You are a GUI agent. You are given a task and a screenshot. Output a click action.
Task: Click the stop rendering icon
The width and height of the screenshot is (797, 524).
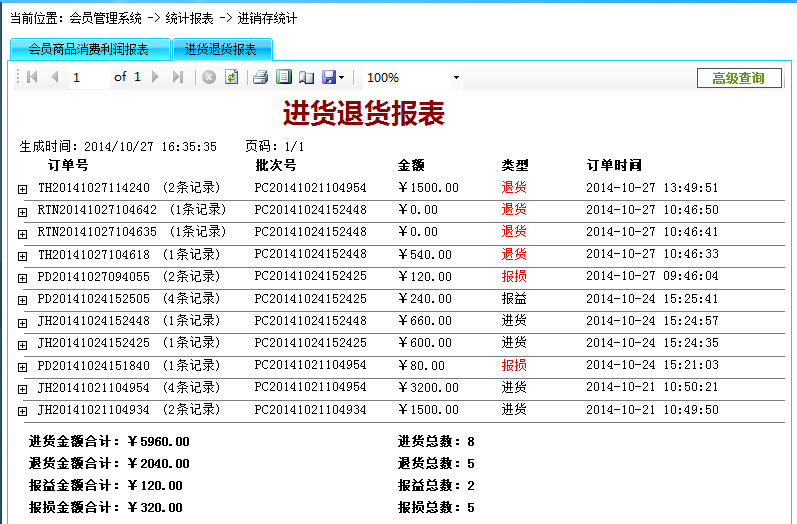coord(209,77)
